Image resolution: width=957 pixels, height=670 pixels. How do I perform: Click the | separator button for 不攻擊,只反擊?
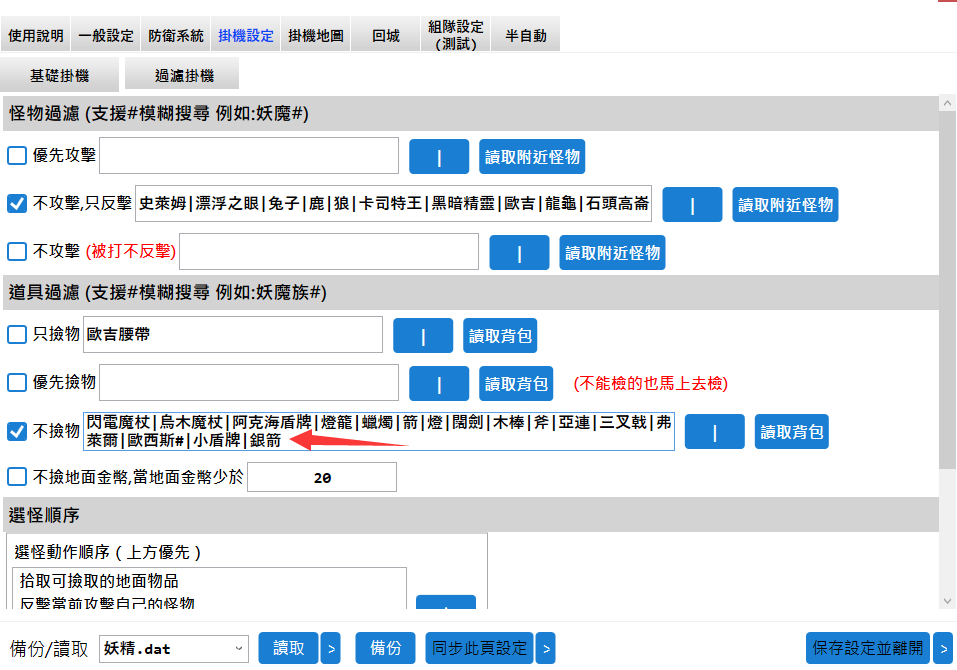coord(692,204)
